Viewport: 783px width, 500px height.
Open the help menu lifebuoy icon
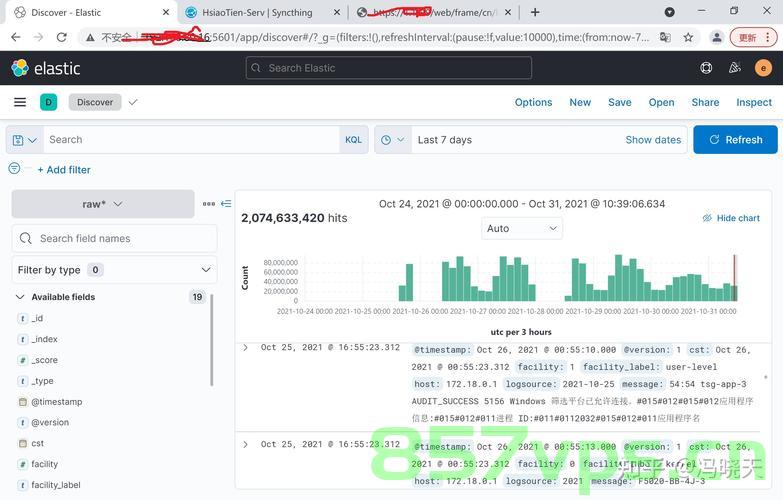click(706, 68)
